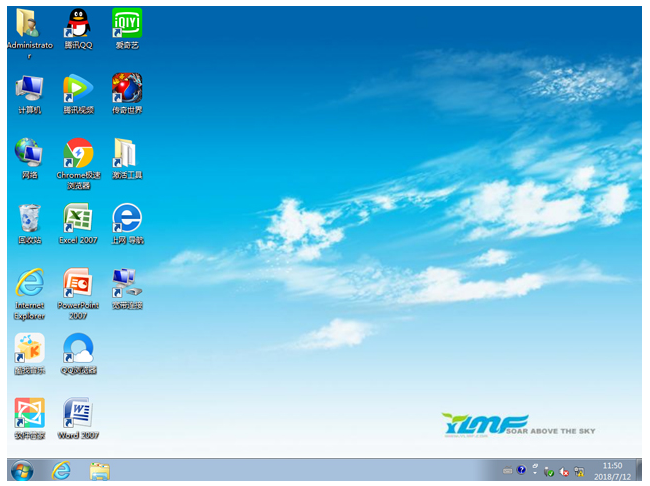This screenshot has width=650, height=486.
Task: Expand the hidden tray icons arrow
Action: [536, 470]
